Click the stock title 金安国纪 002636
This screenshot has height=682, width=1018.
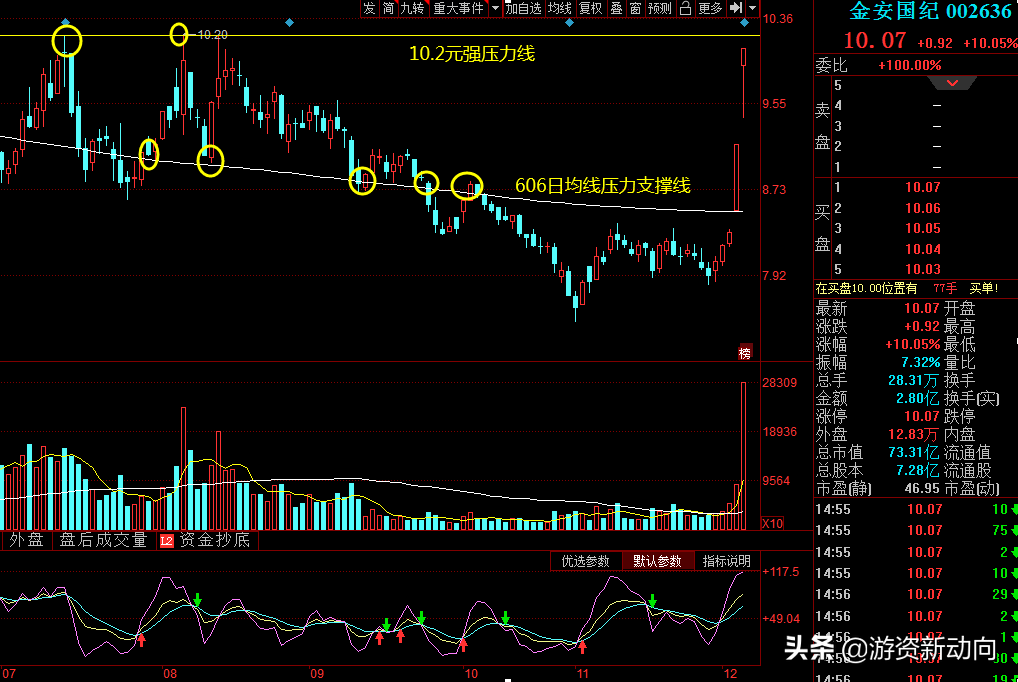click(x=932, y=11)
